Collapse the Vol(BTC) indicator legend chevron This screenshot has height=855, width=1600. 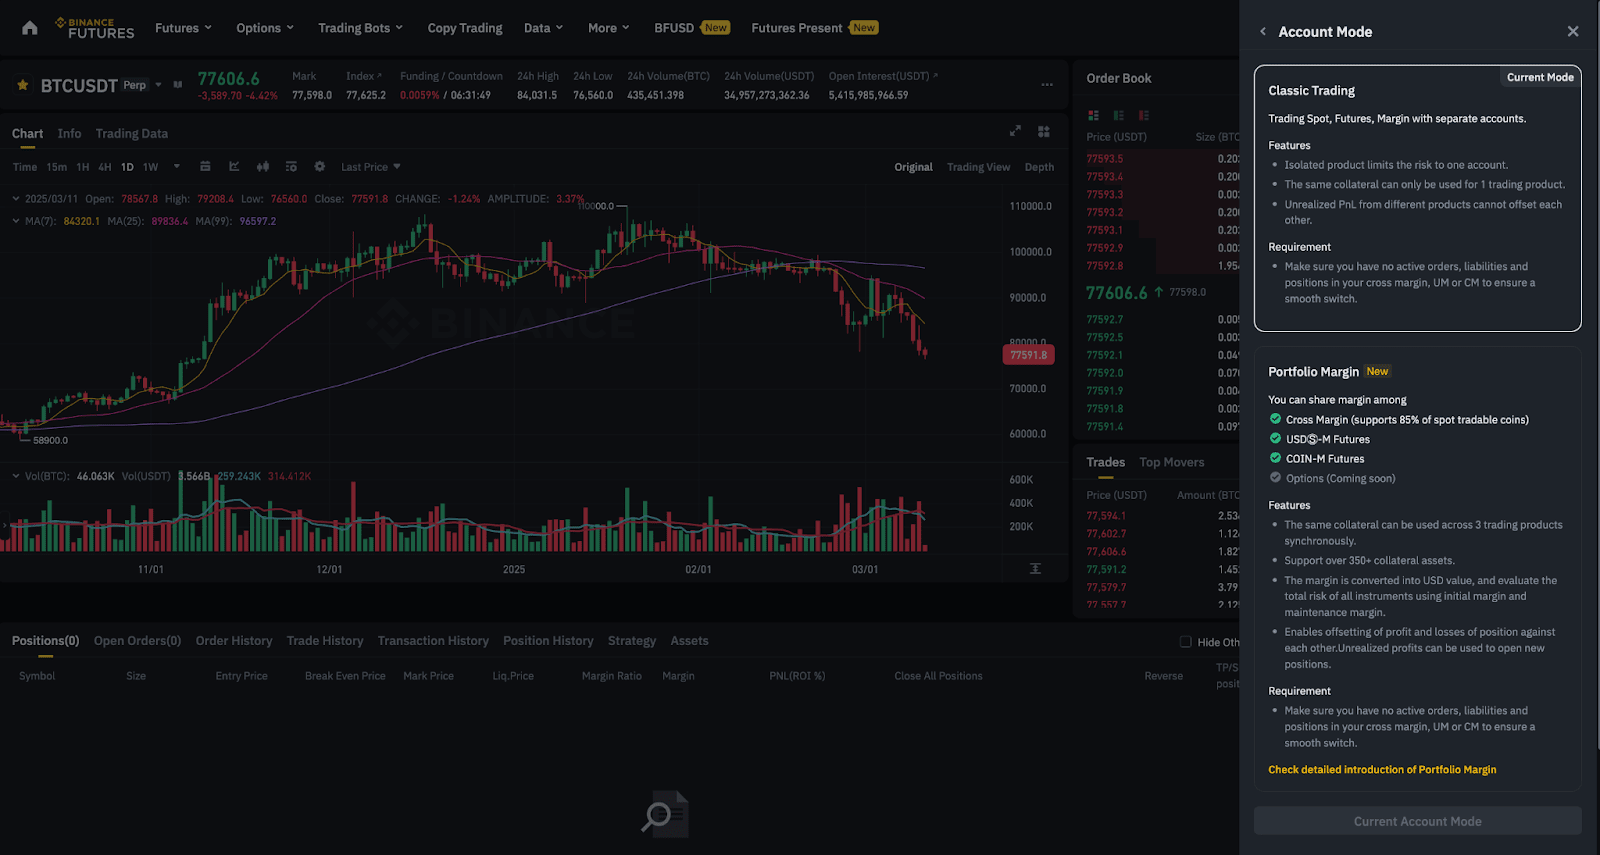pyautogui.click(x=16, y=476)
